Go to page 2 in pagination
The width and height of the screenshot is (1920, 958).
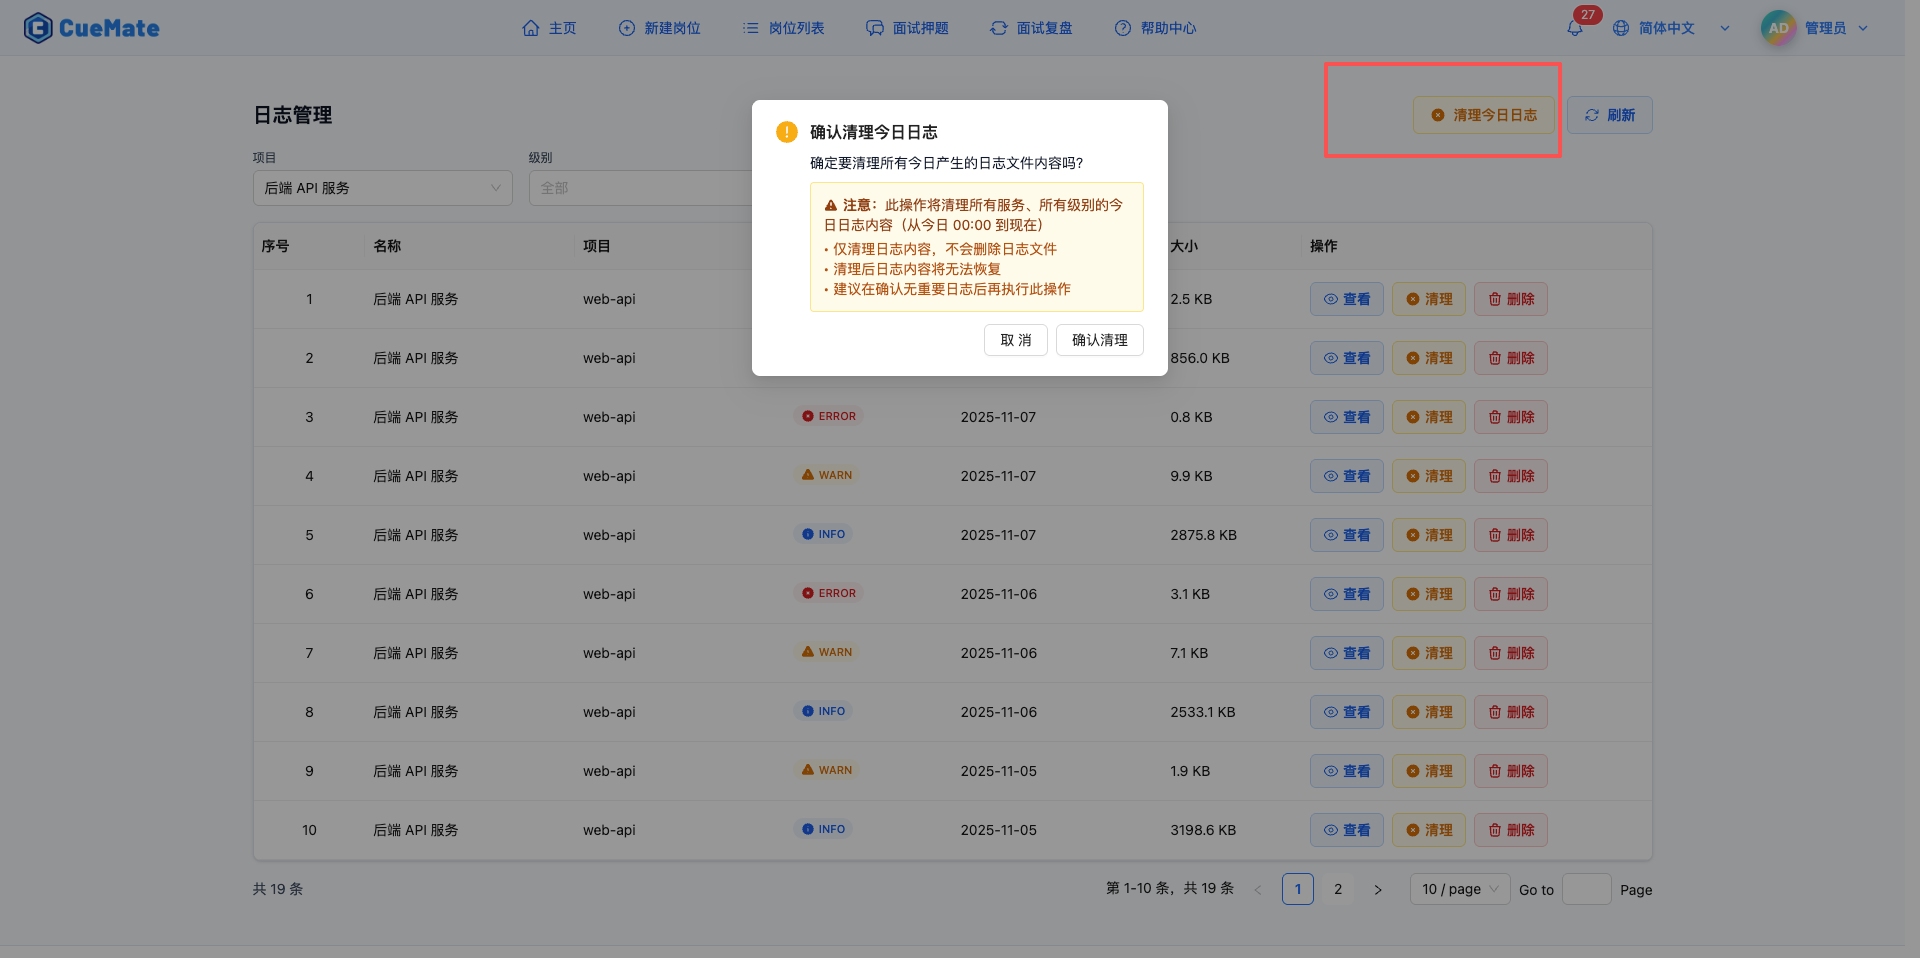(1338, 889)
